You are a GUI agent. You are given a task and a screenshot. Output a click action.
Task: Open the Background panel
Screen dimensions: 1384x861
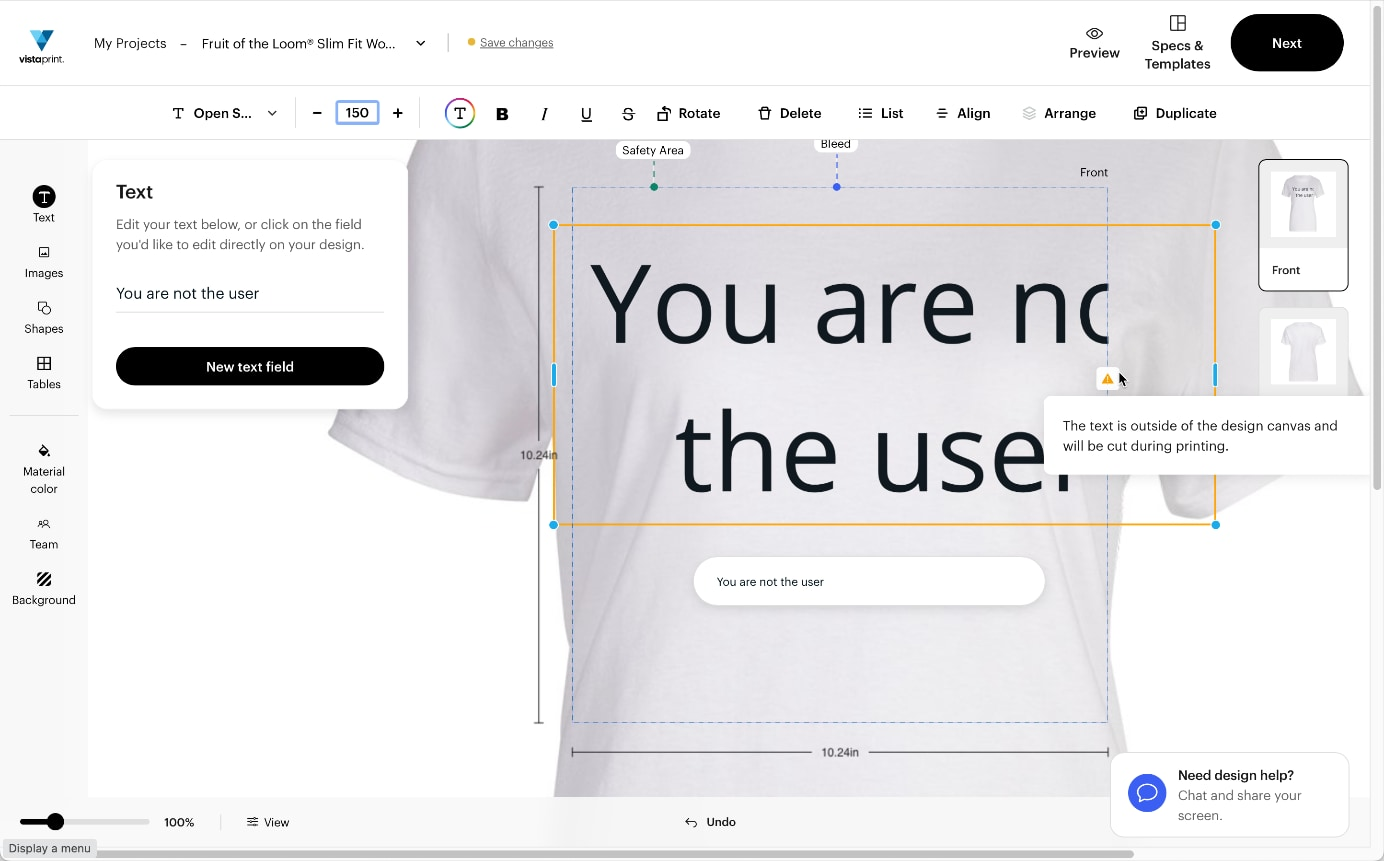[44, 588]
